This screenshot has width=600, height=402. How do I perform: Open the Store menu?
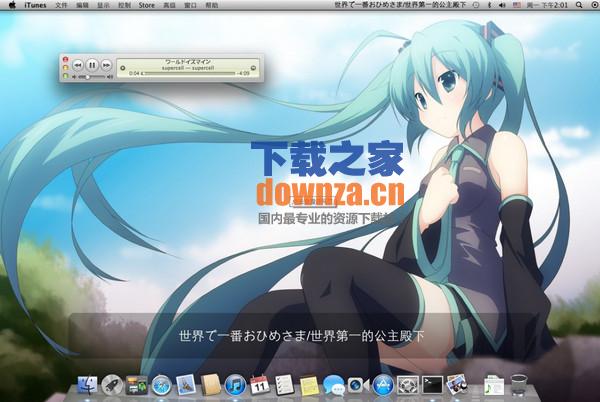[147, 5]
